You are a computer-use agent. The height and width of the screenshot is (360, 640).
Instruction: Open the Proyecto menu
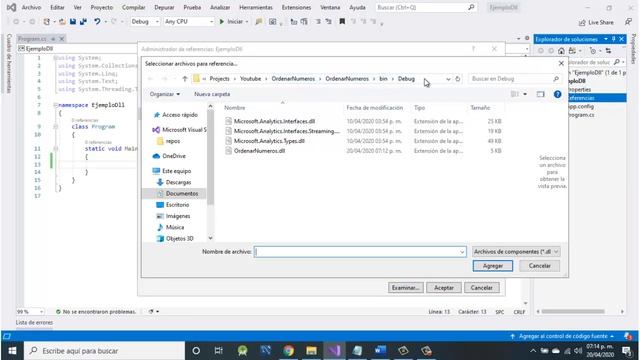tap(102, 7)
